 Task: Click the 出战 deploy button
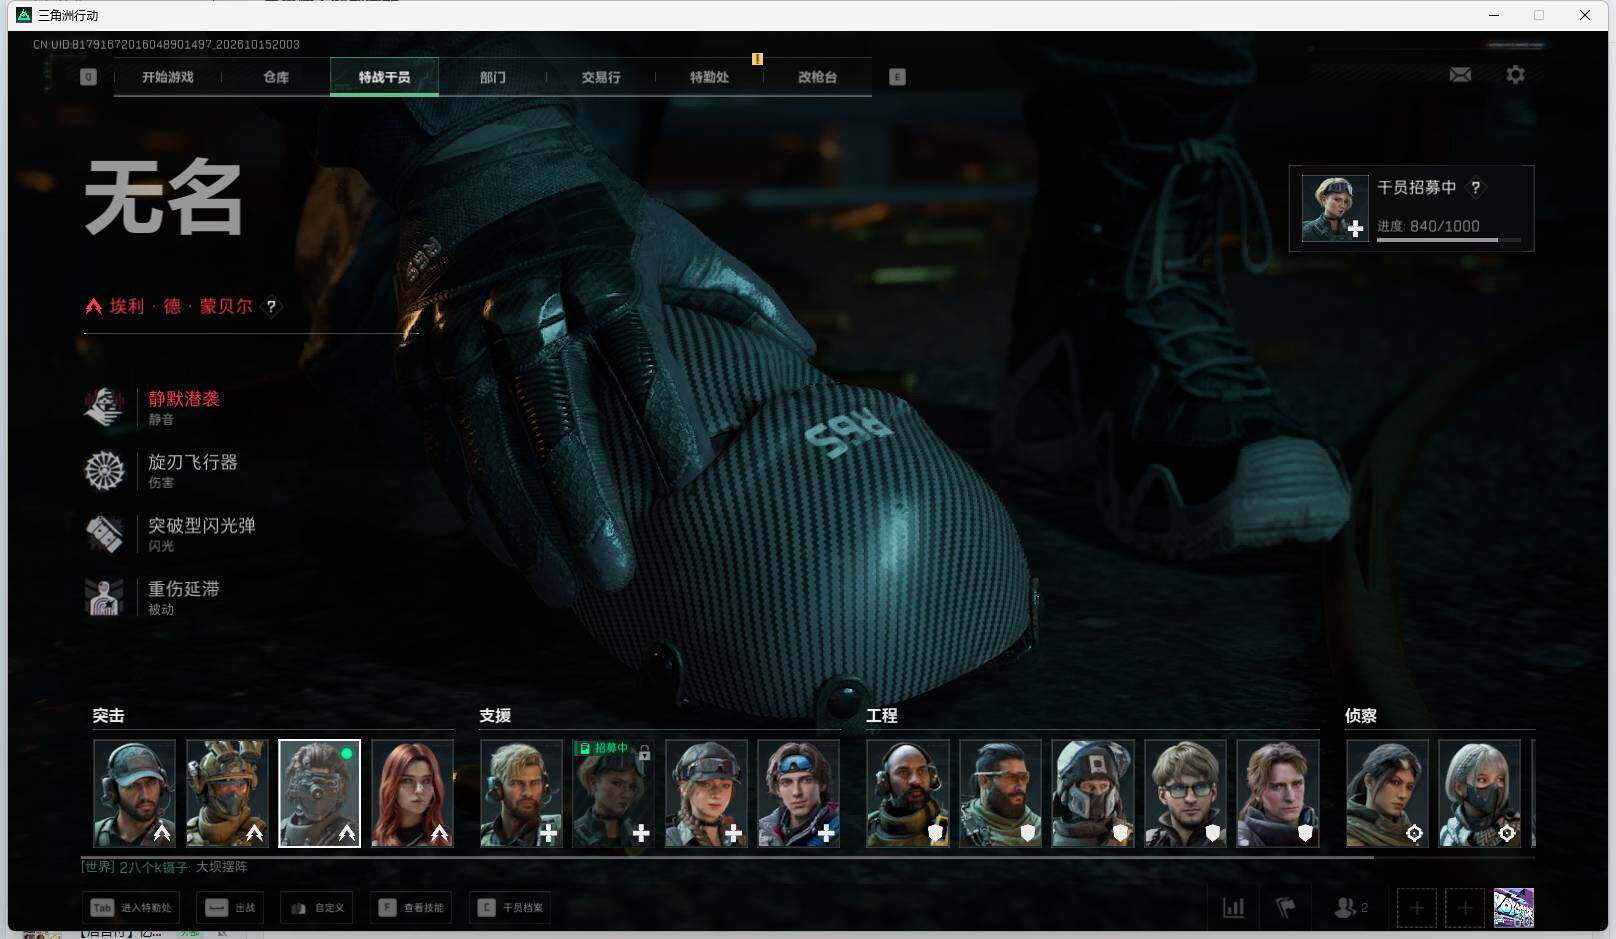click(x=230, y=908)
